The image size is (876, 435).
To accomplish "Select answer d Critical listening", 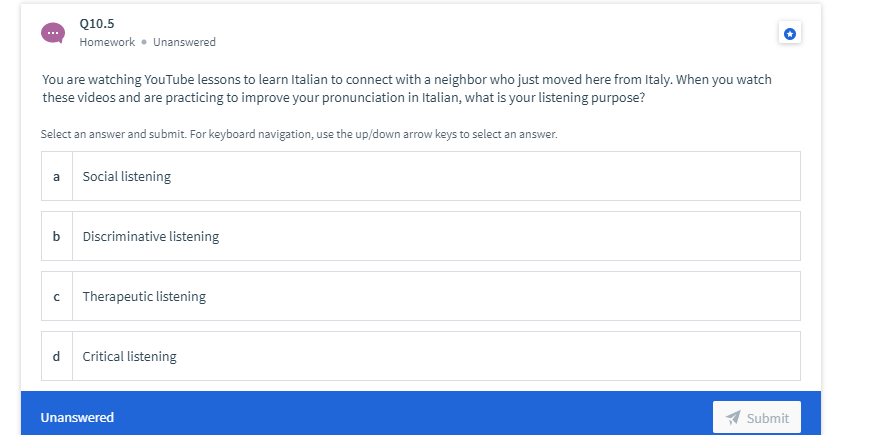I will pyautogui.click(x=421, y=356).
